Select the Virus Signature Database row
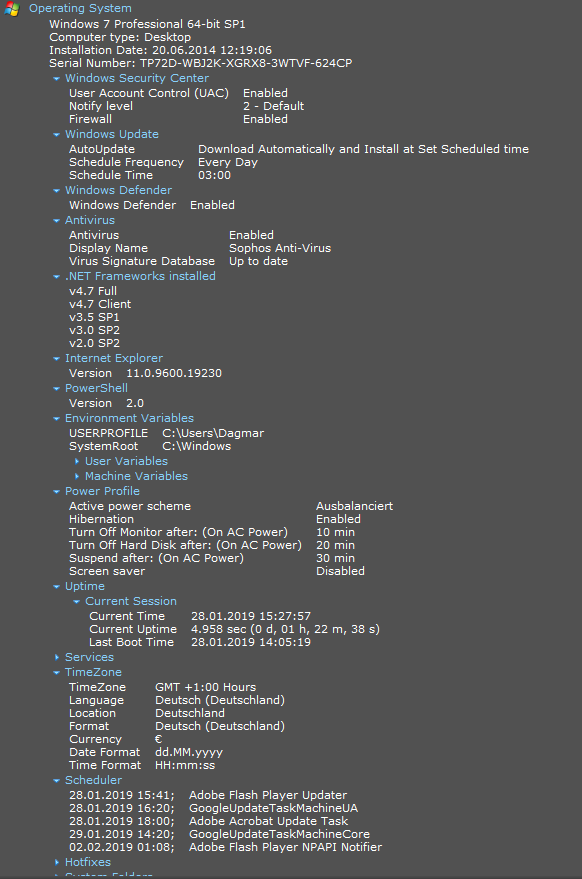Image resolution: width=582 pixels, height=879 pixels. [x=178, y=261]
